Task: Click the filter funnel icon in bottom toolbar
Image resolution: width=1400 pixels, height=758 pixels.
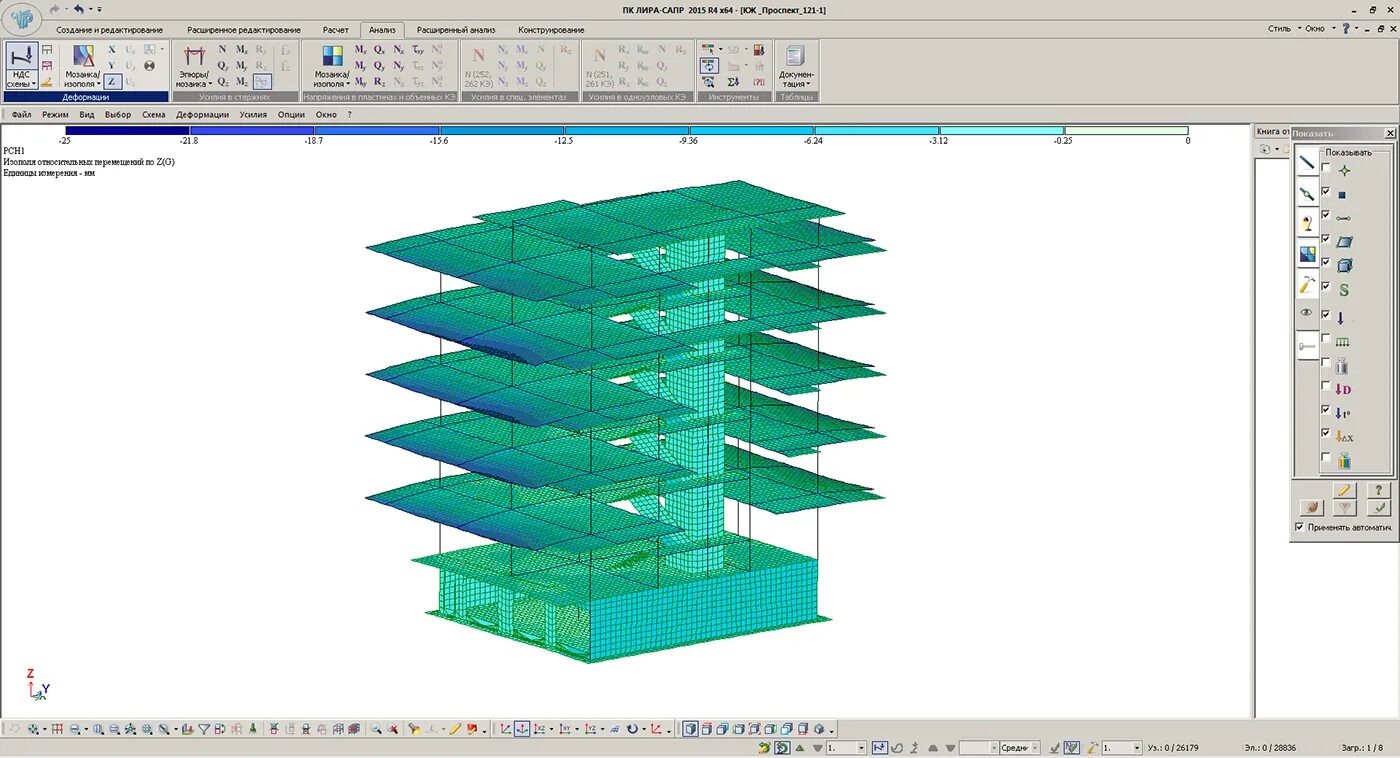Action: 204,730
